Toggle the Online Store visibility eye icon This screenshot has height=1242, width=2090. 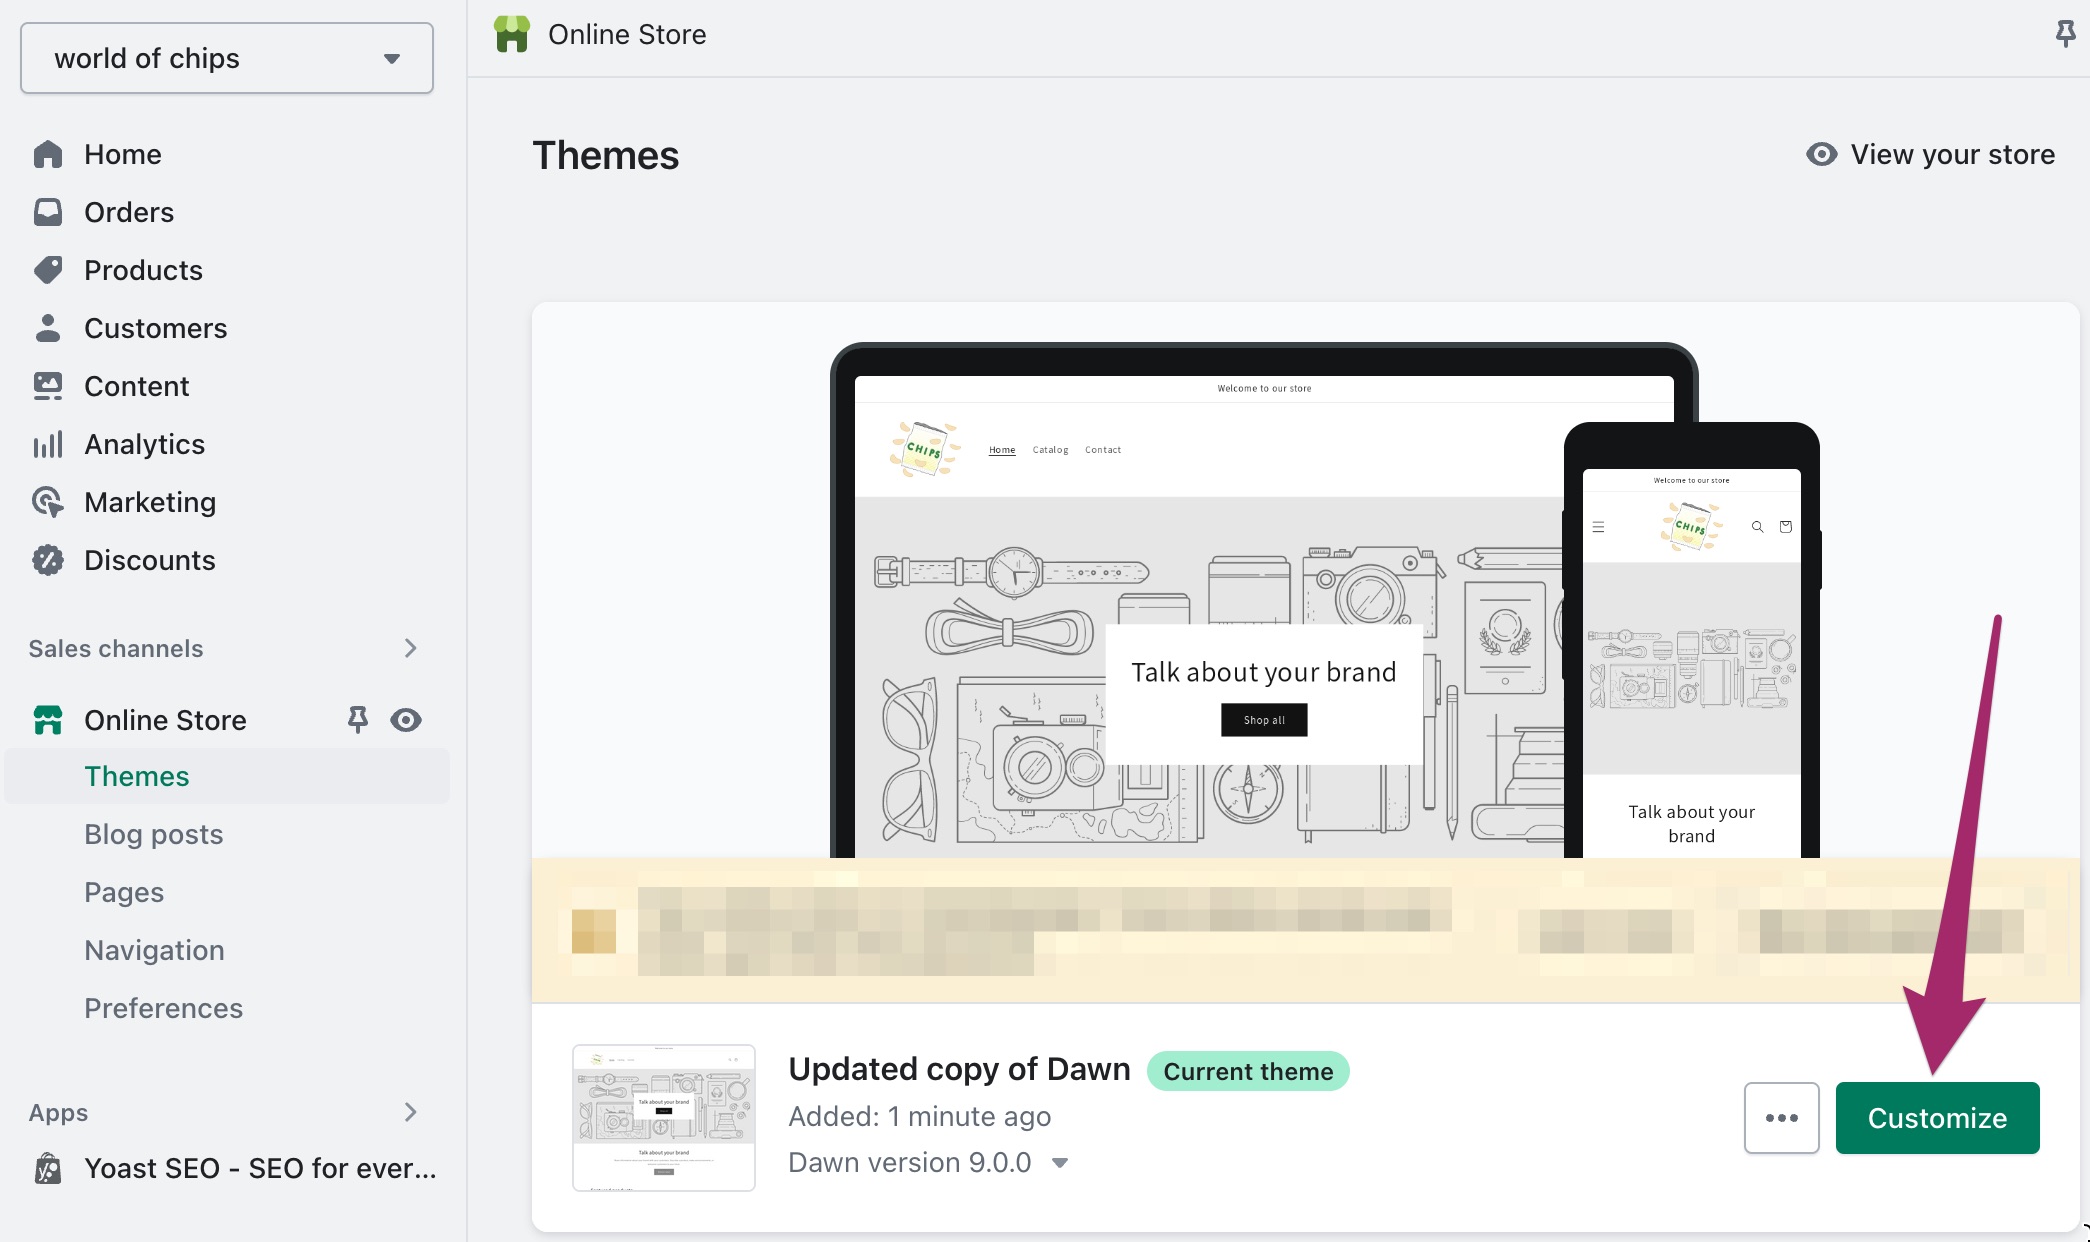404,720
